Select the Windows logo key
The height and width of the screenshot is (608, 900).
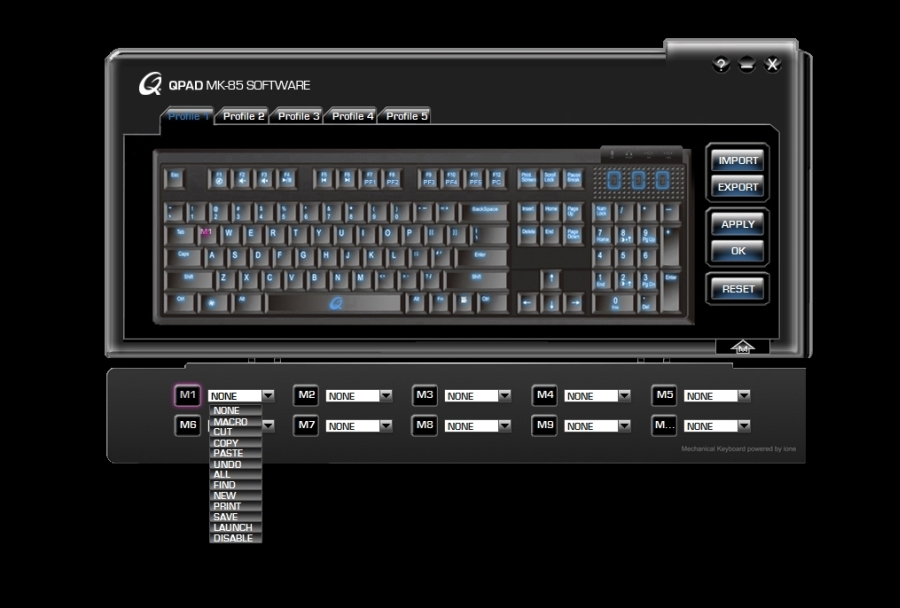point(212,303)
